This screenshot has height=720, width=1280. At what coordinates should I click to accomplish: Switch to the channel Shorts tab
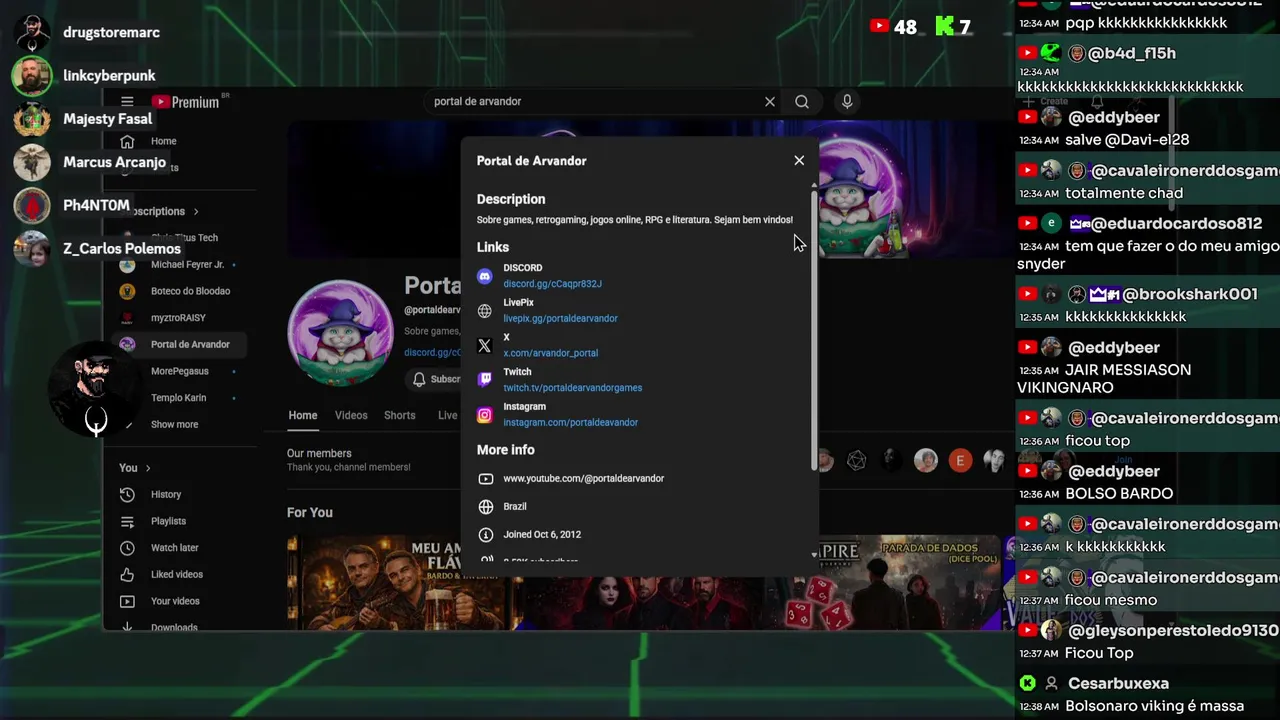pyautogui.click(x=400, y=416)
